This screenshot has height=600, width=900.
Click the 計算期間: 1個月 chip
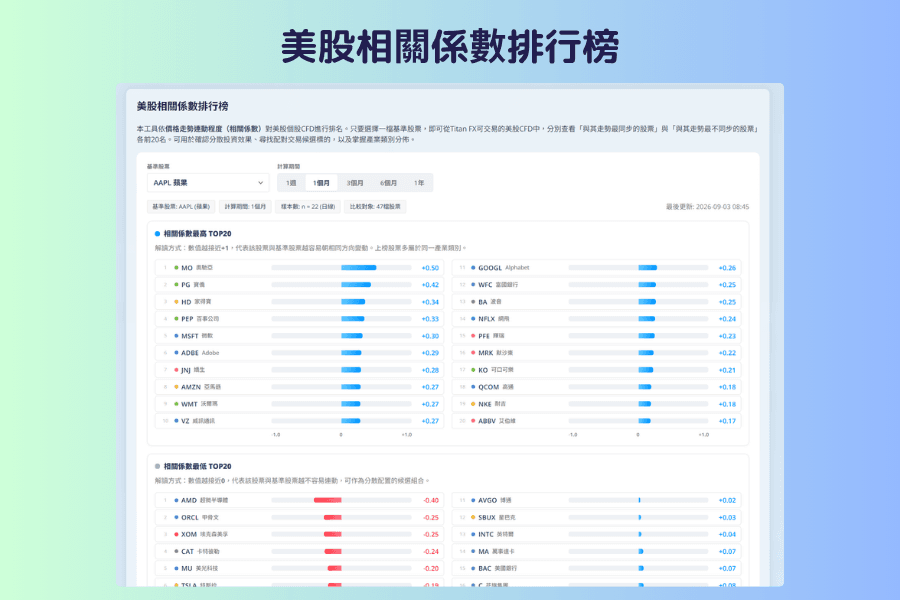point(245,207)
